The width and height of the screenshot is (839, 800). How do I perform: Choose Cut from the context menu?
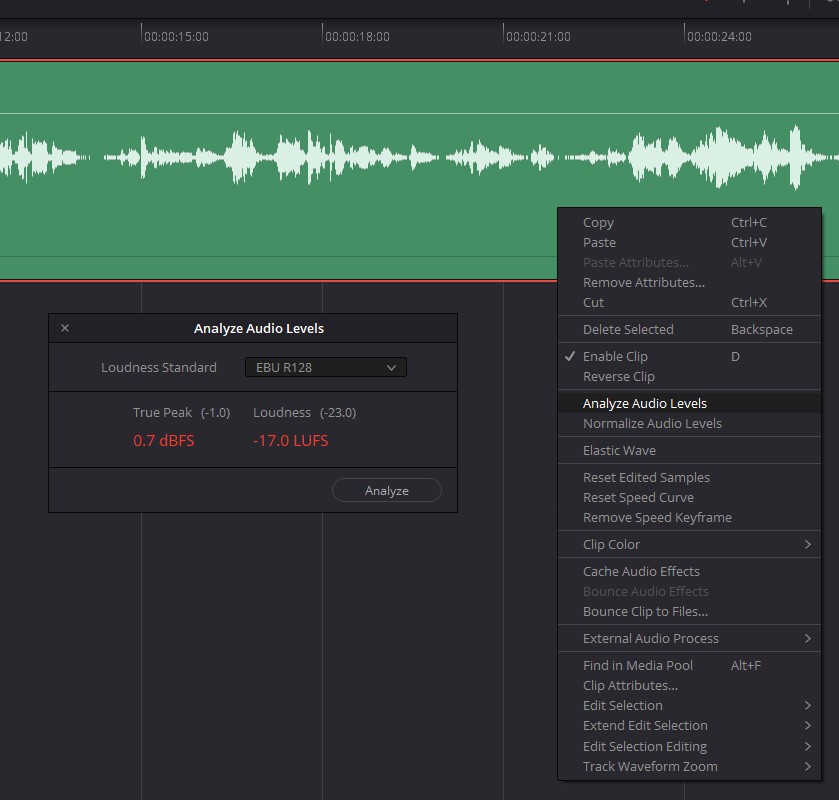(689, 302)
